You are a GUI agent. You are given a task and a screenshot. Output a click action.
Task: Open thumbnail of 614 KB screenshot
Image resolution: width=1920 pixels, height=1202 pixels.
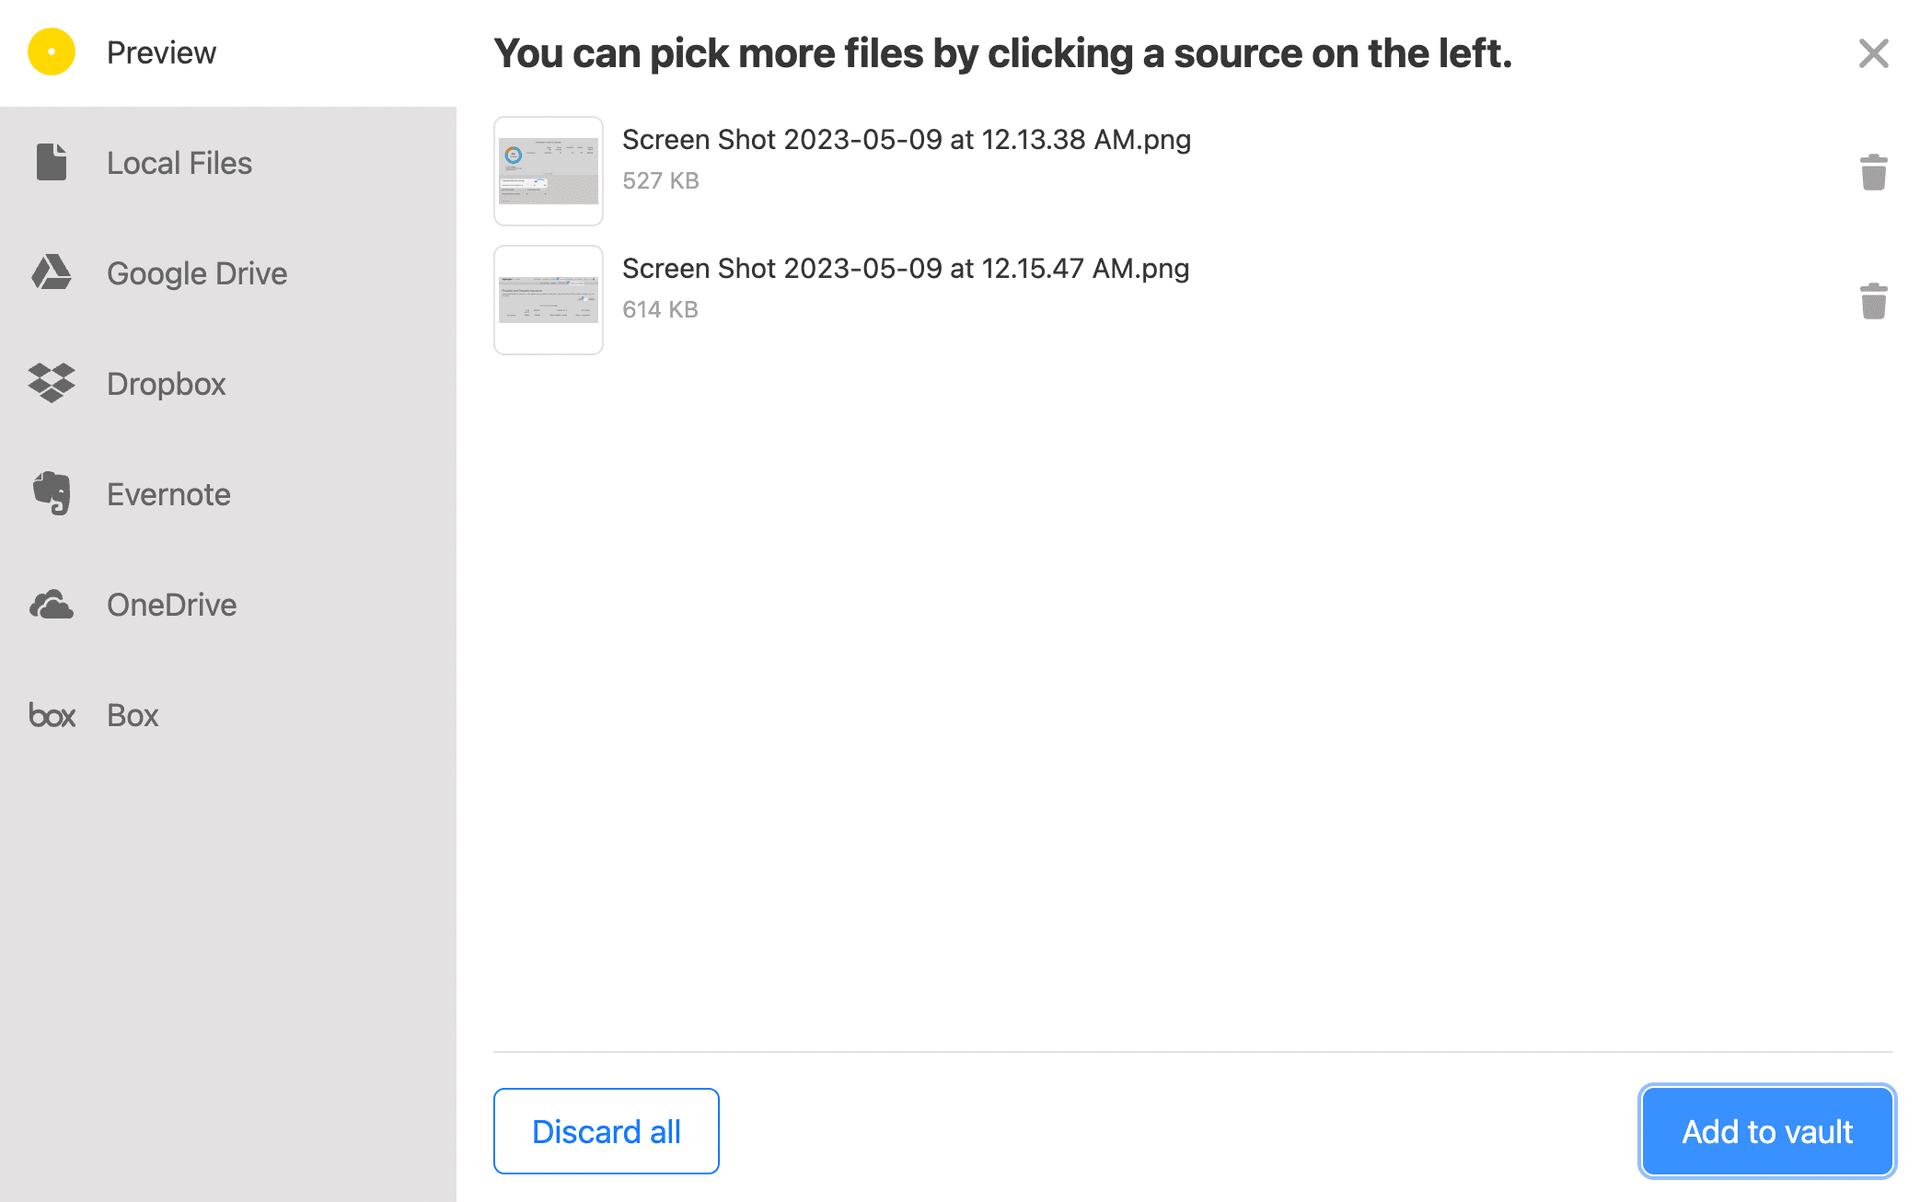pyautogui.click(x=548, y=300)
